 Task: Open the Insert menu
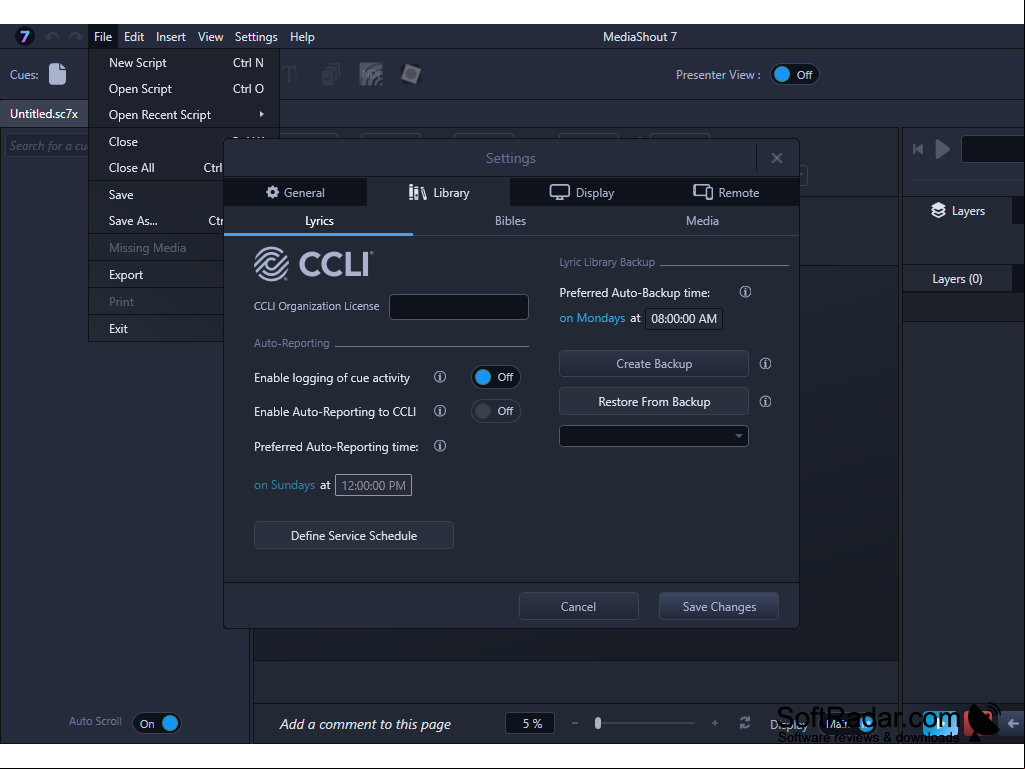click(171, 37)
